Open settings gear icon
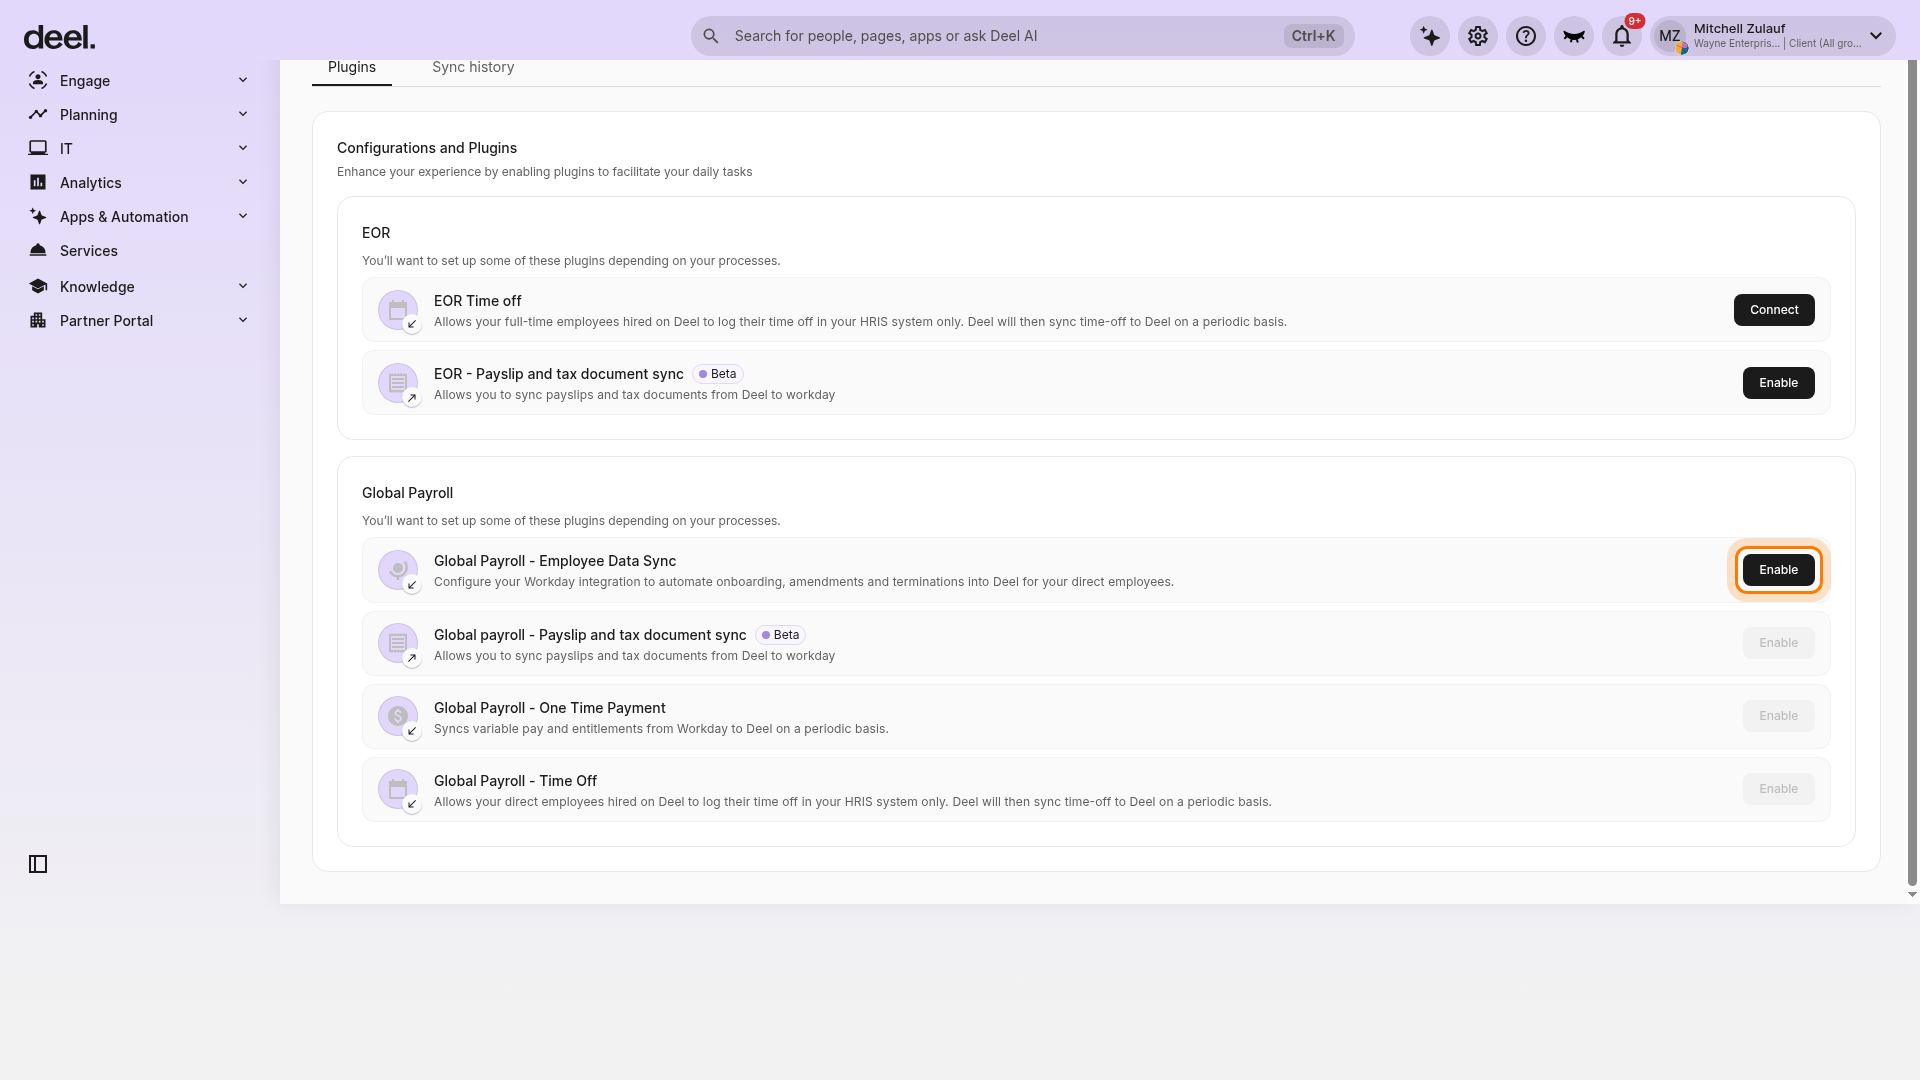 point(1478,36)
